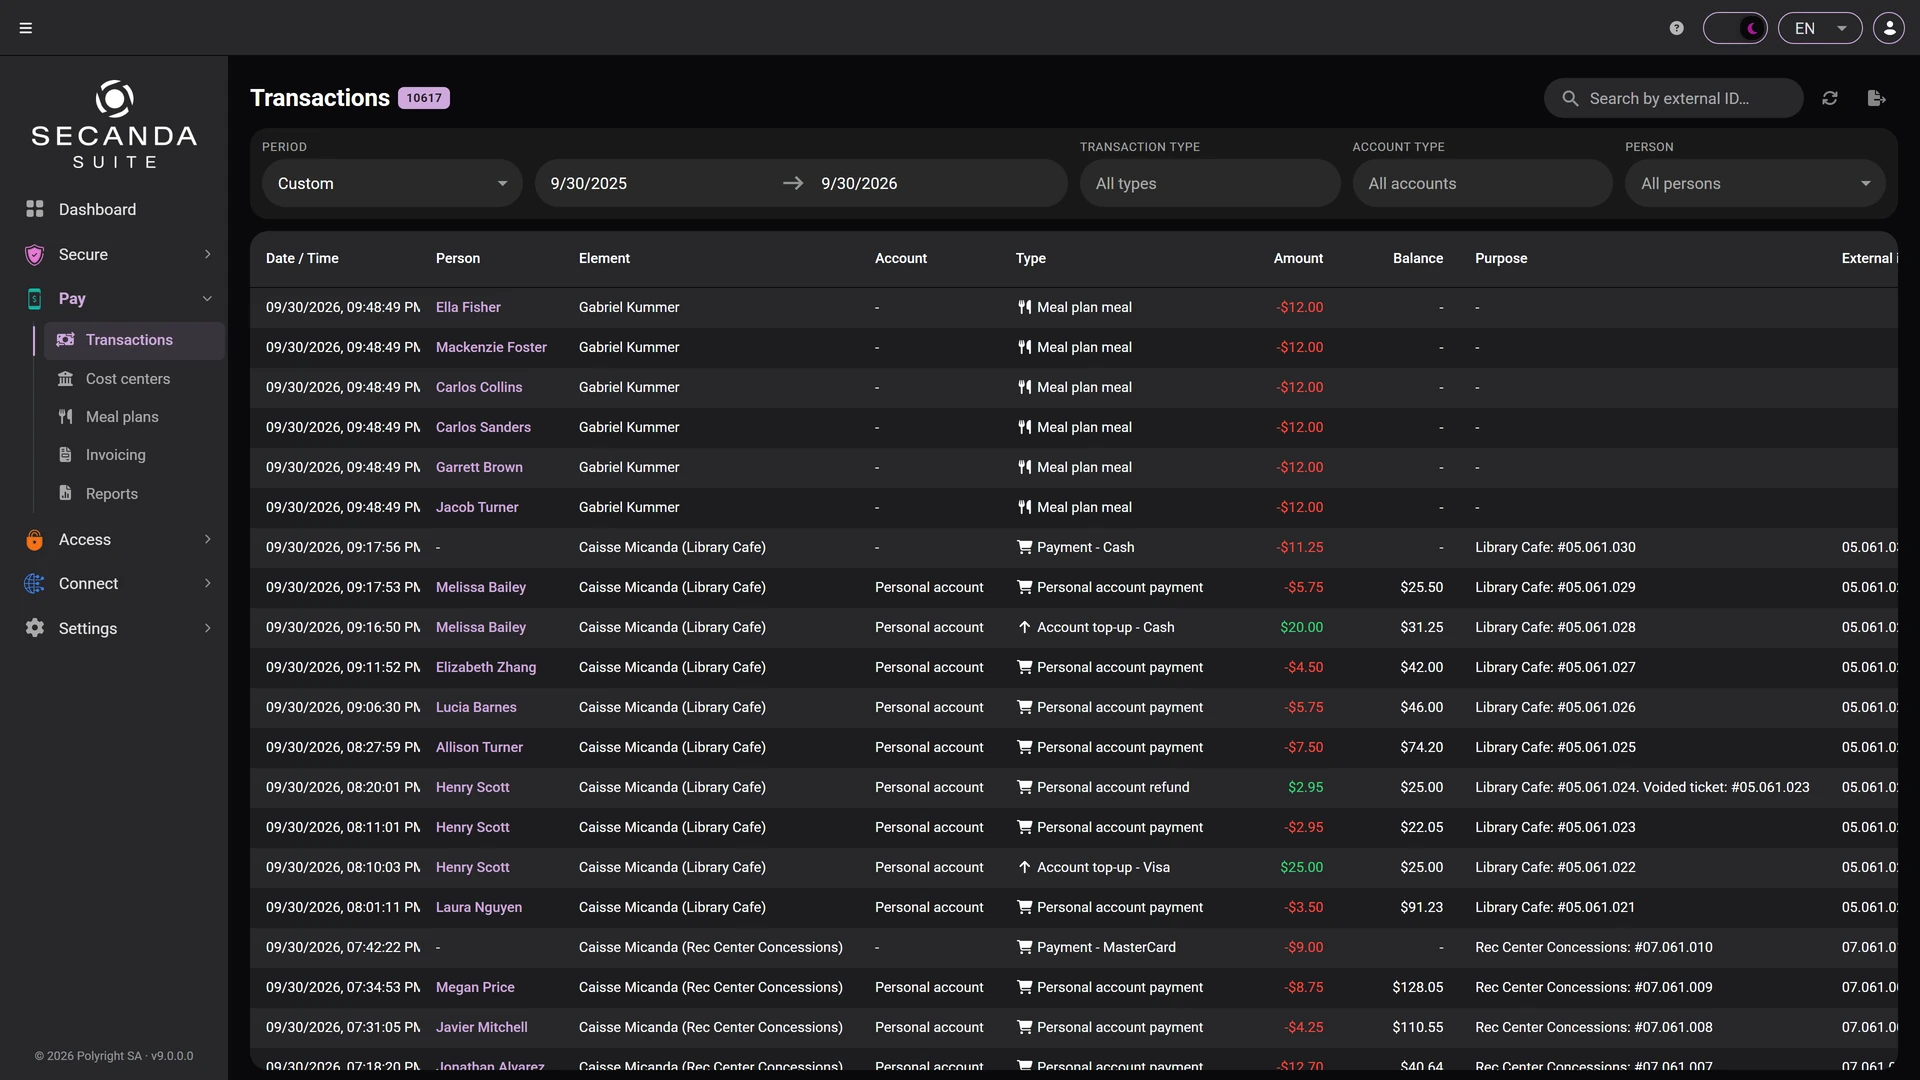Focus the Search by external ID field
The height and width of the screenshot is (1080, 1920).
(x=1674, y=98)
